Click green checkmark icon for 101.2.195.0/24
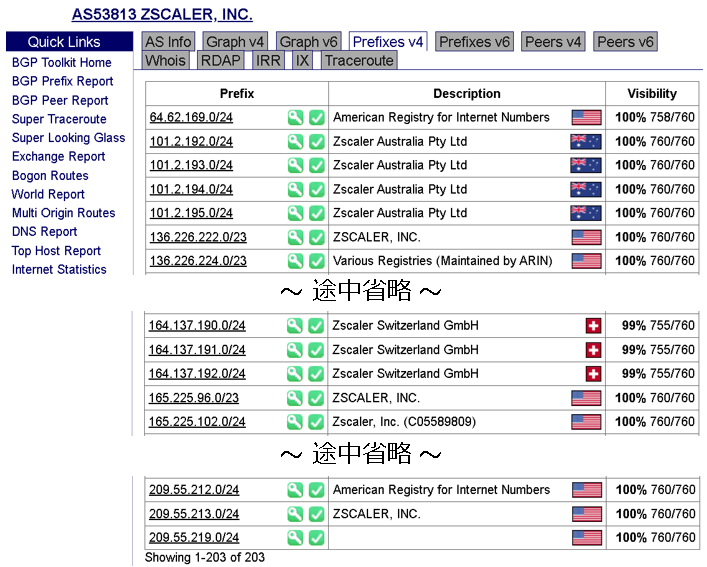The width and height of the screenshot is (707, 567). (x=317, y=213)
